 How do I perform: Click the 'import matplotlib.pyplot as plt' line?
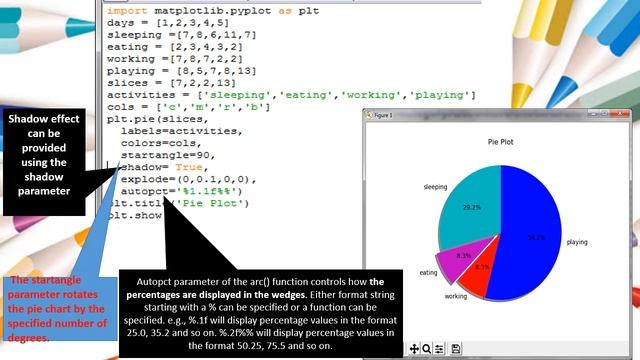[x=213, y=11]
